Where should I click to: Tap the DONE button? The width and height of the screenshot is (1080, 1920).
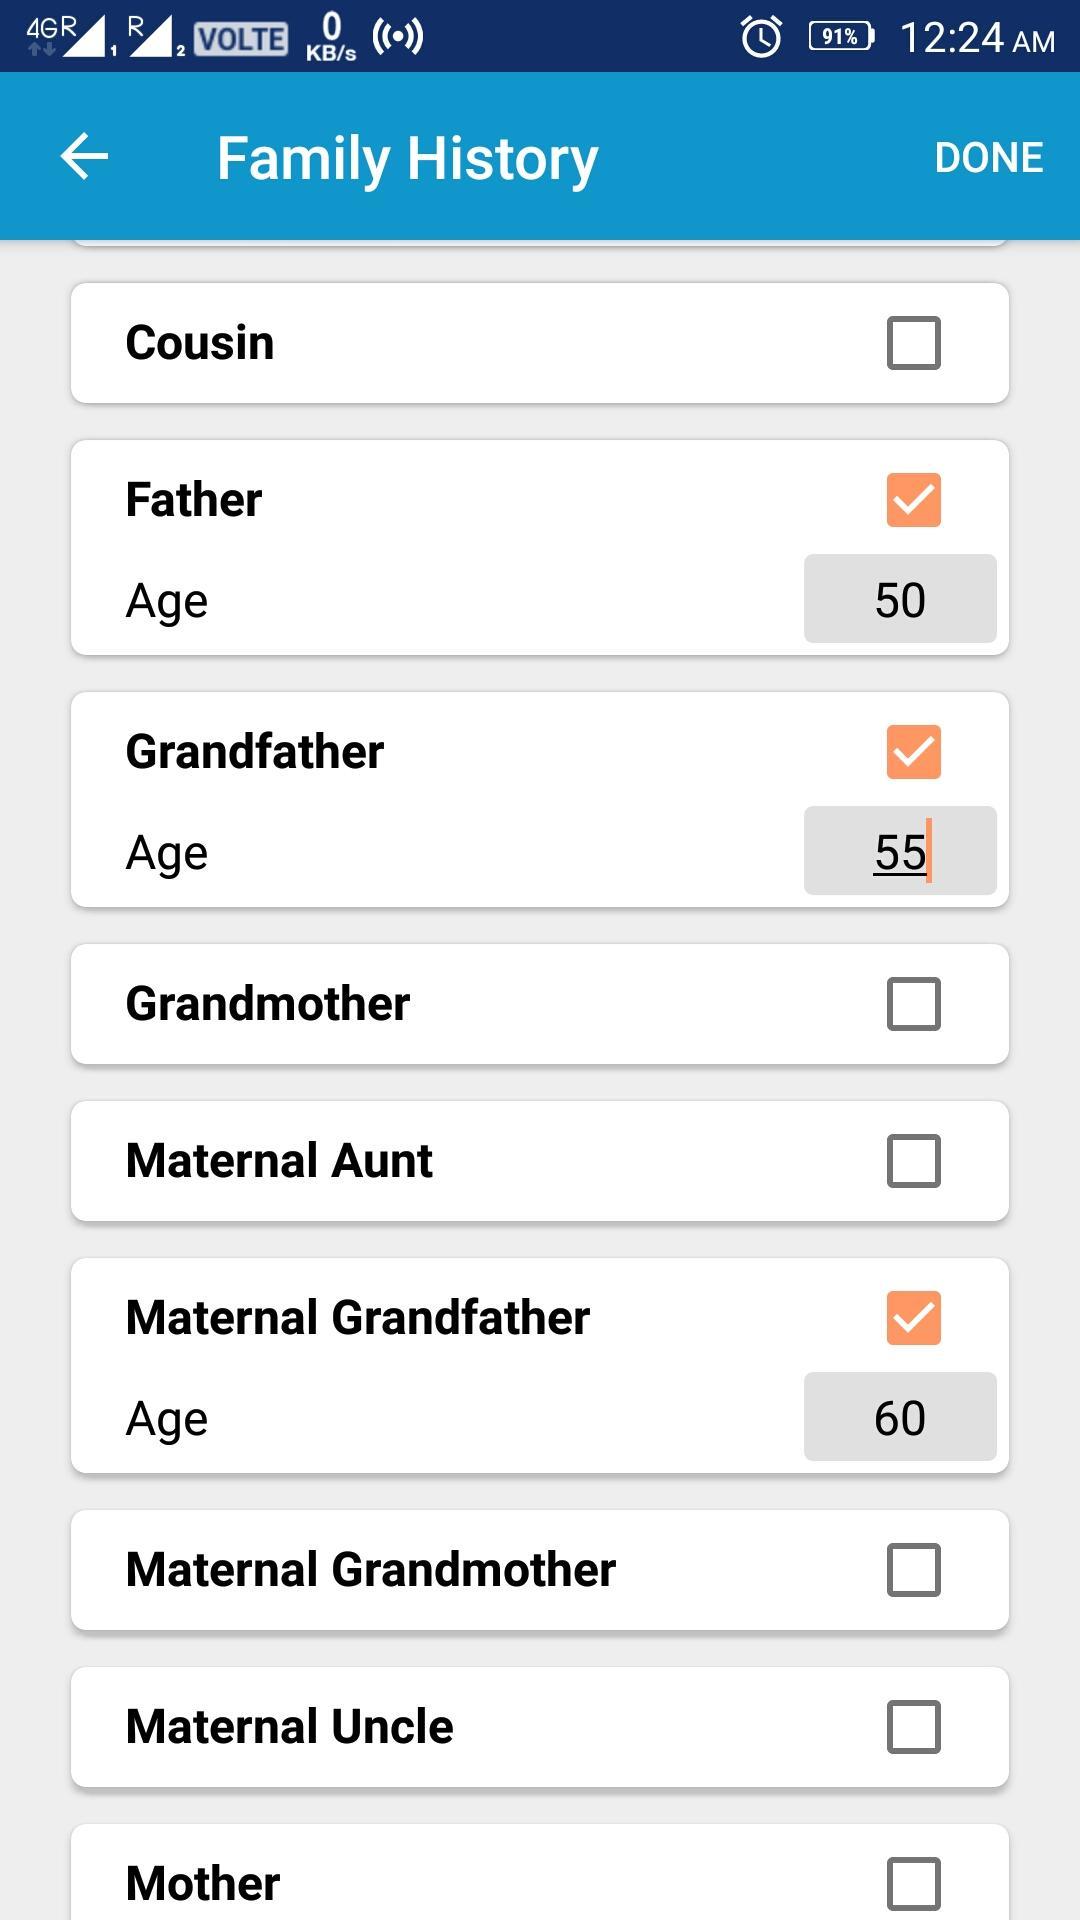(x=989, y=157)
